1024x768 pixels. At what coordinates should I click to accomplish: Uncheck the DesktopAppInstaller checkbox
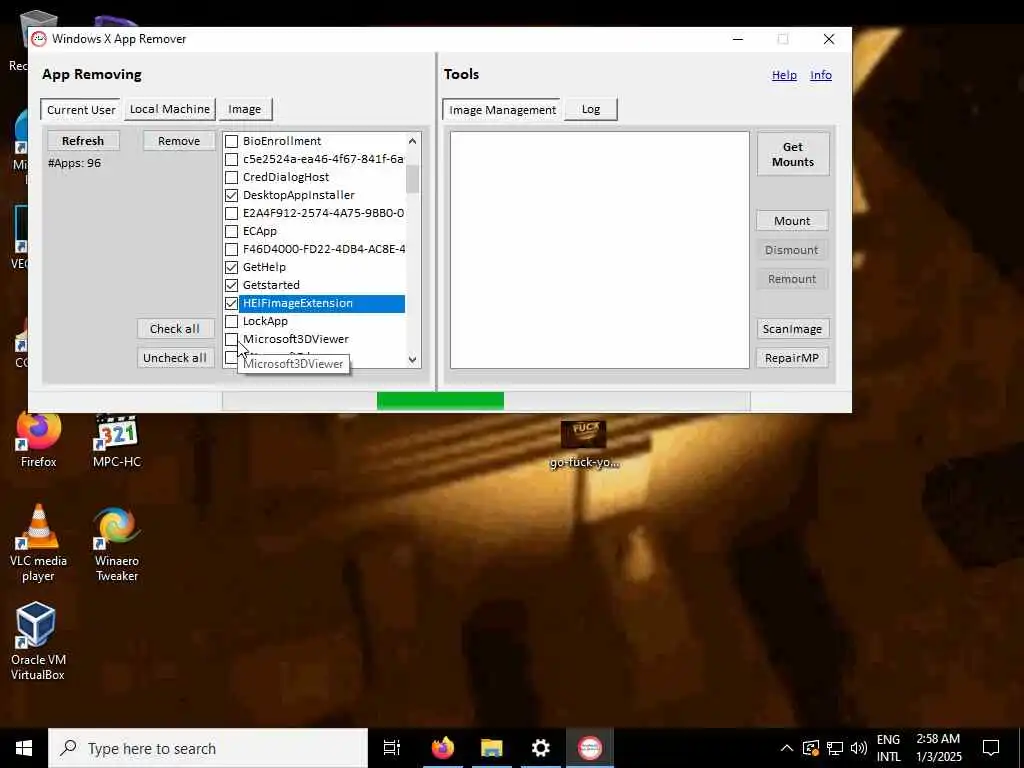click(231, 195)
